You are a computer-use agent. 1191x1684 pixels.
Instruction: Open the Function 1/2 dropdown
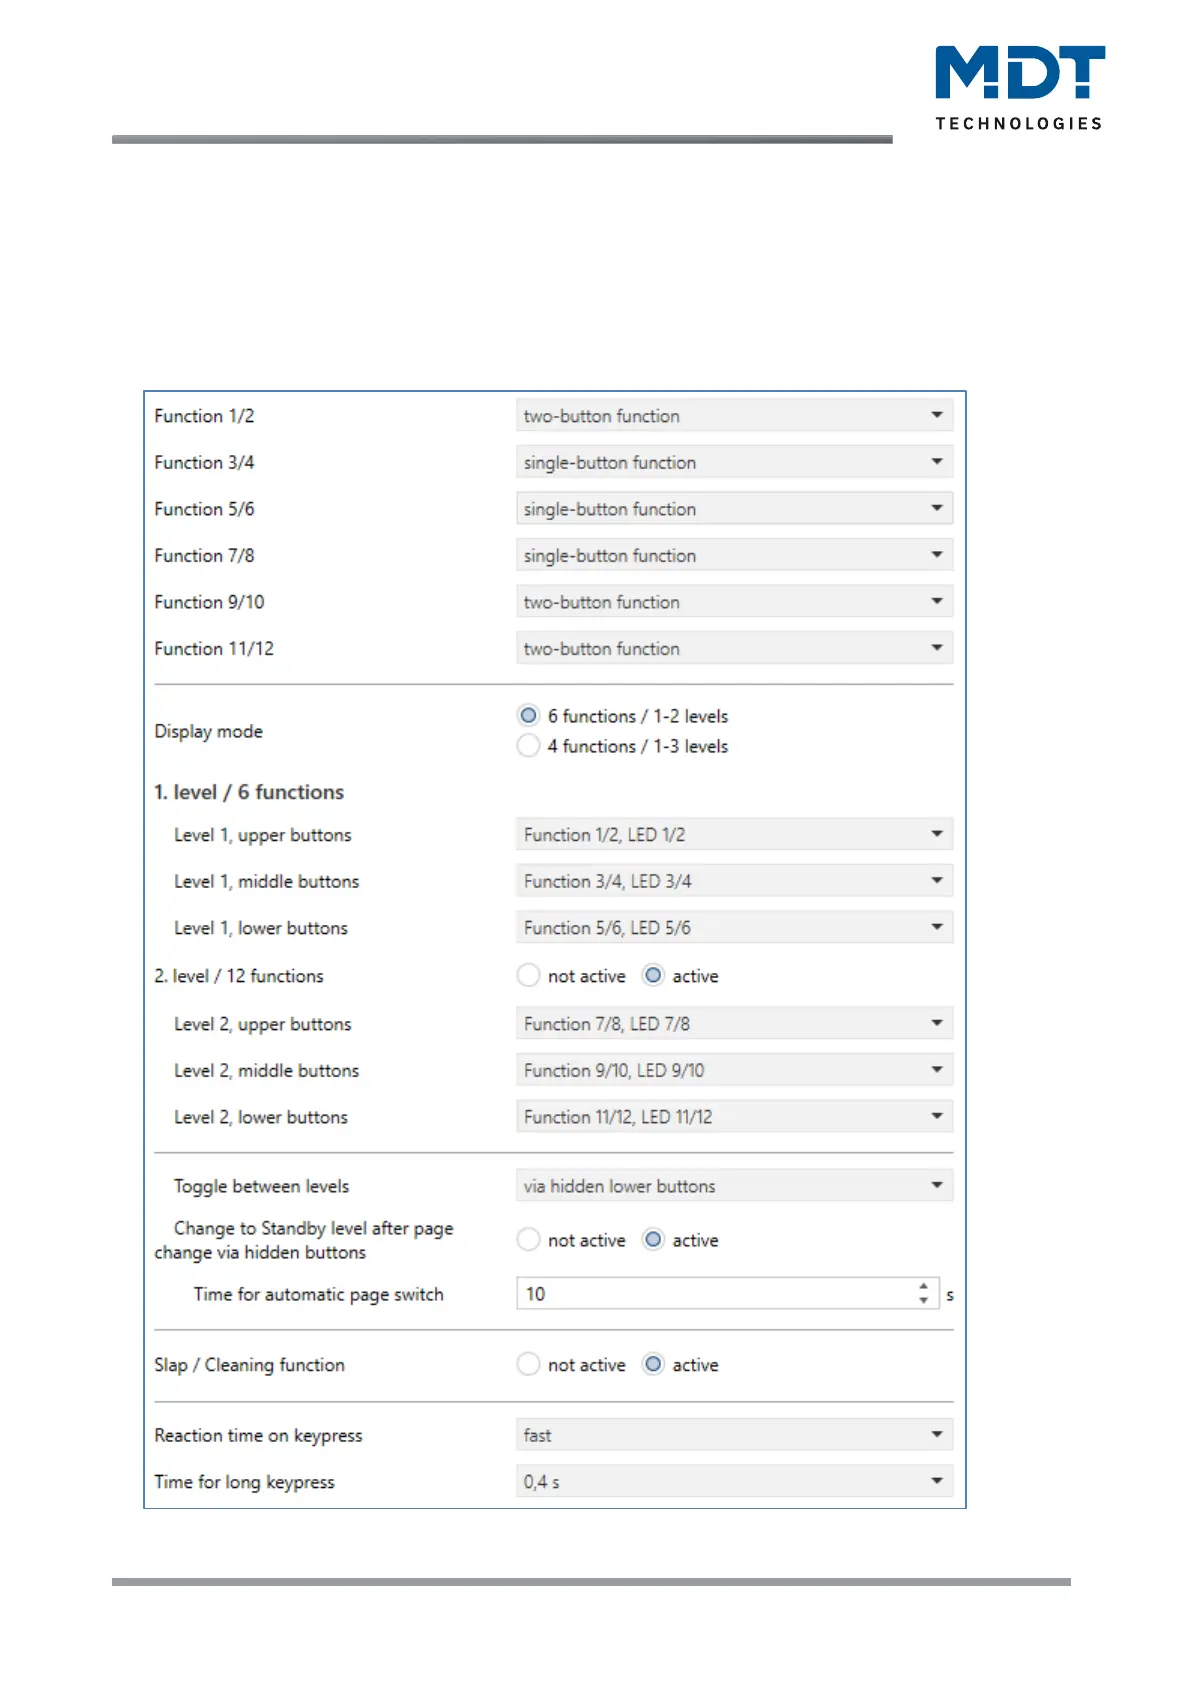734,415
